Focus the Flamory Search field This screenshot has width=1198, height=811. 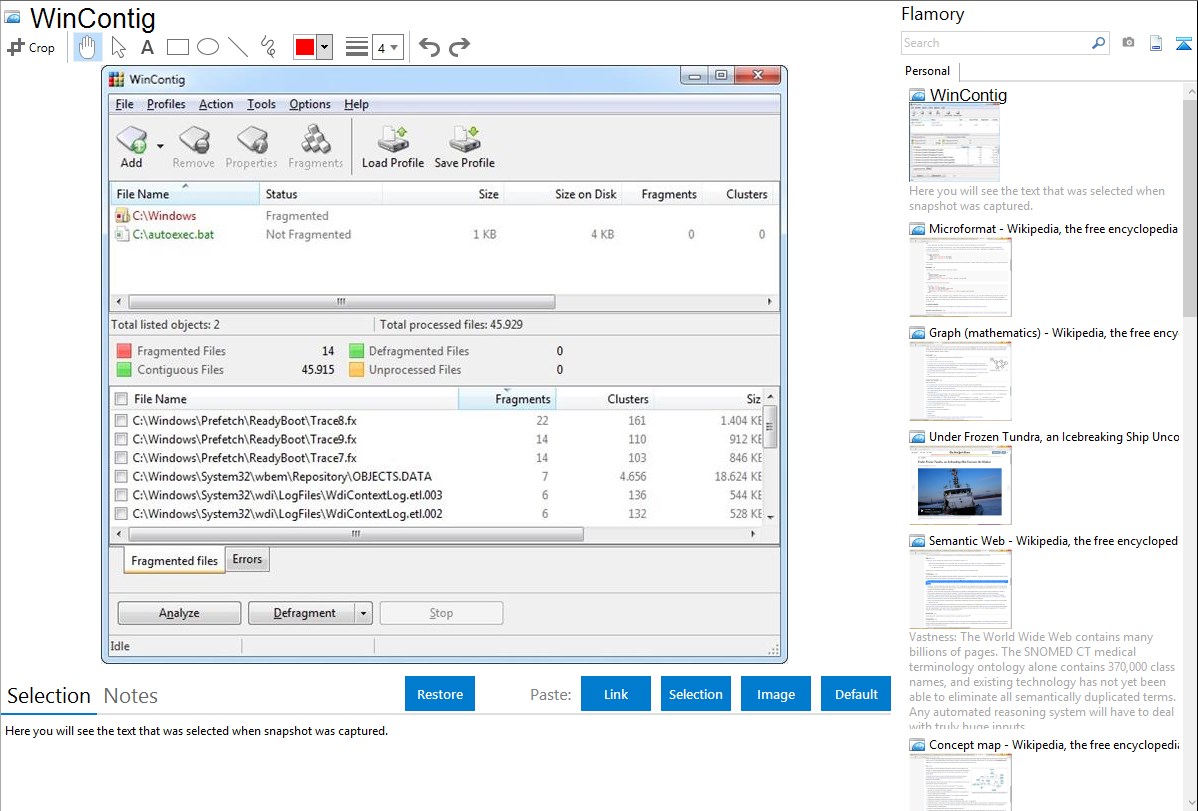[996, 43]
